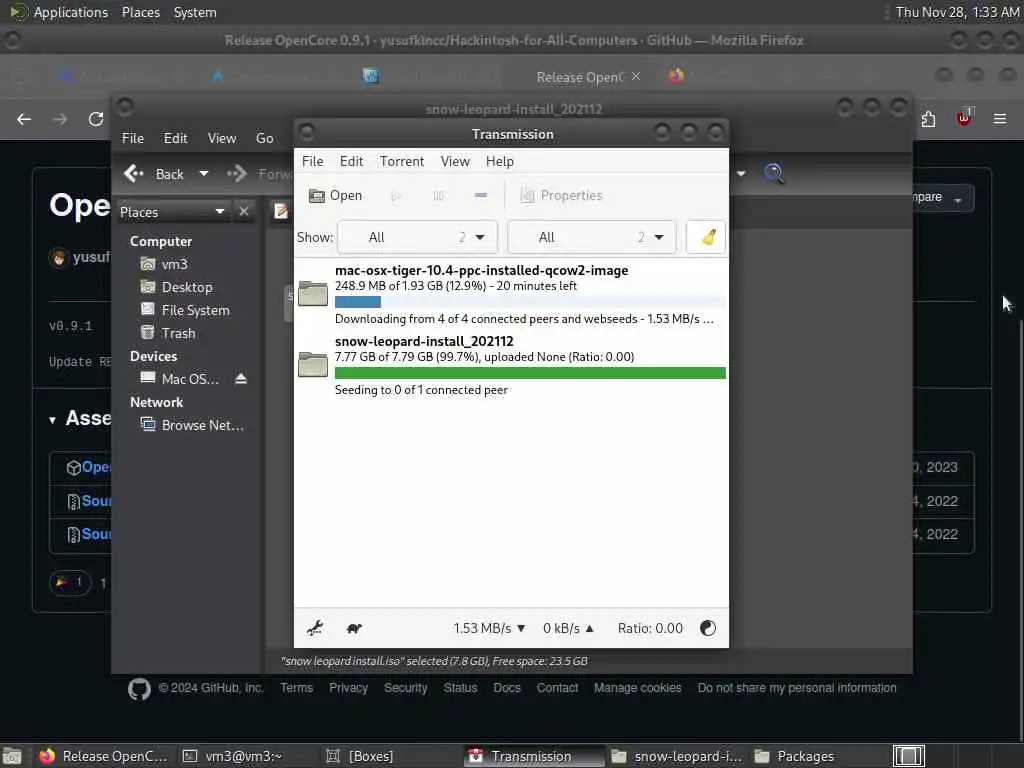Click the uBlock Origin extension icon
Viewport: 1024px width, 768px height.
point(964,118)
